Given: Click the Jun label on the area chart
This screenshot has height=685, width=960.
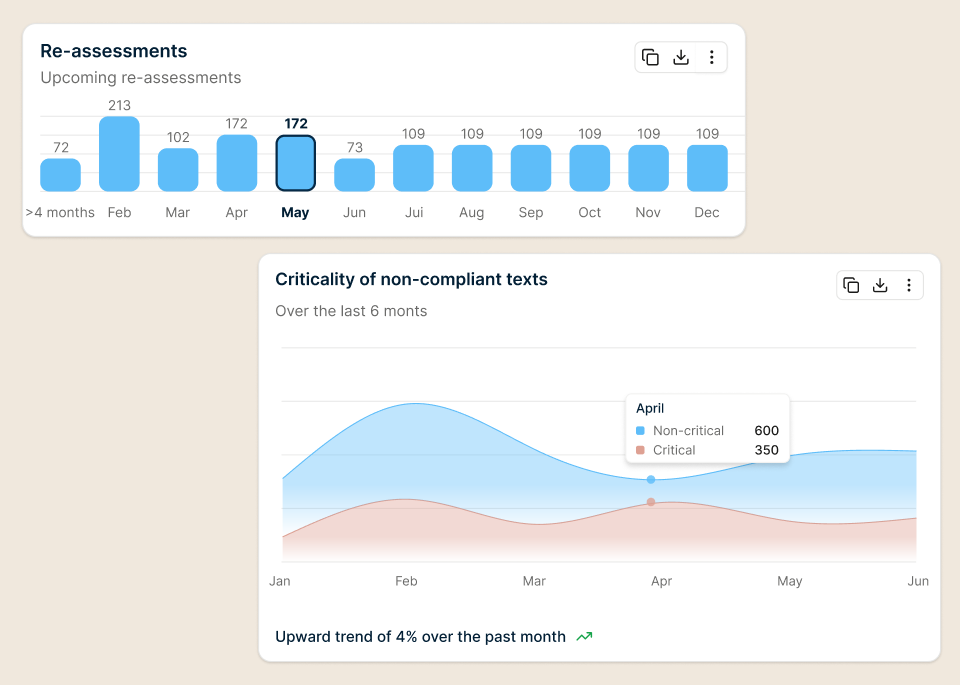Looking at the screenshot, I should point(918,581).
